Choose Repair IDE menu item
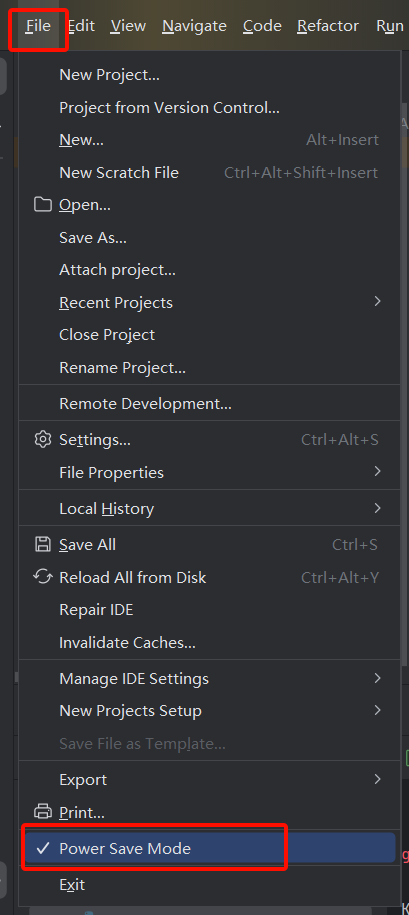The width and height of the screenshot is (409, 915). point(96,610)
